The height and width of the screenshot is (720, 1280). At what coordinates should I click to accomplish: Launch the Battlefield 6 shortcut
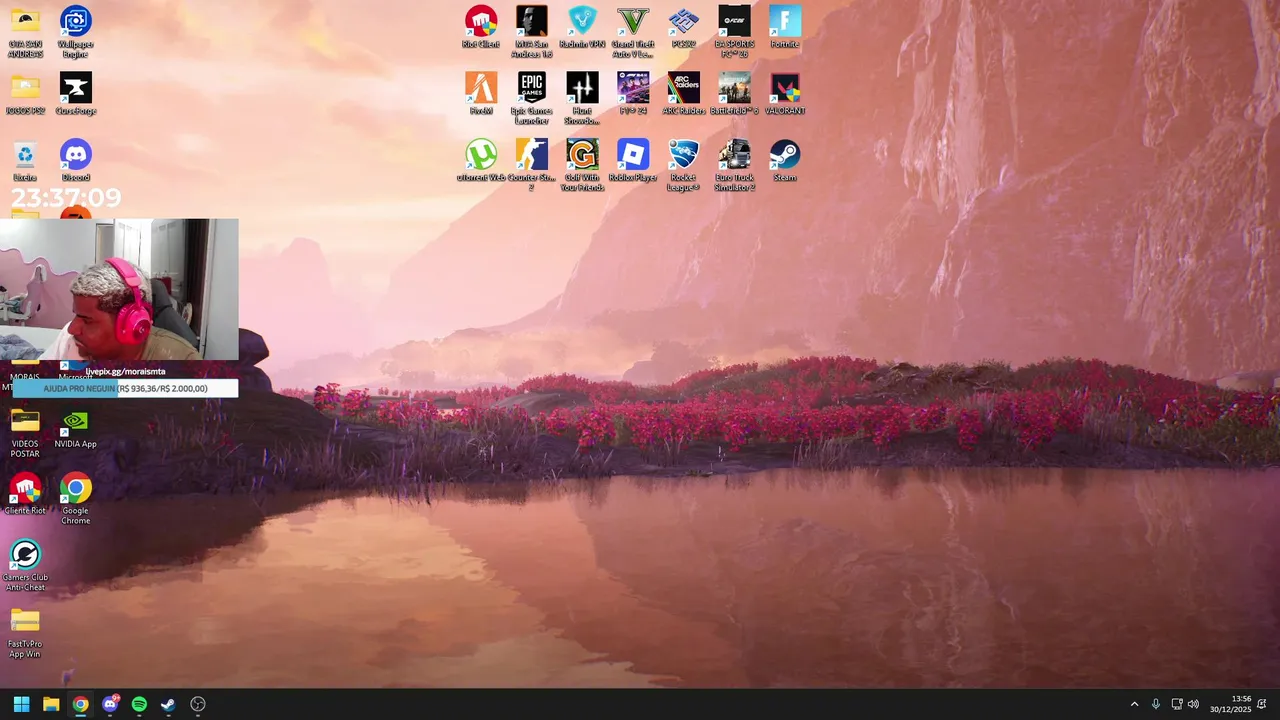734,94
